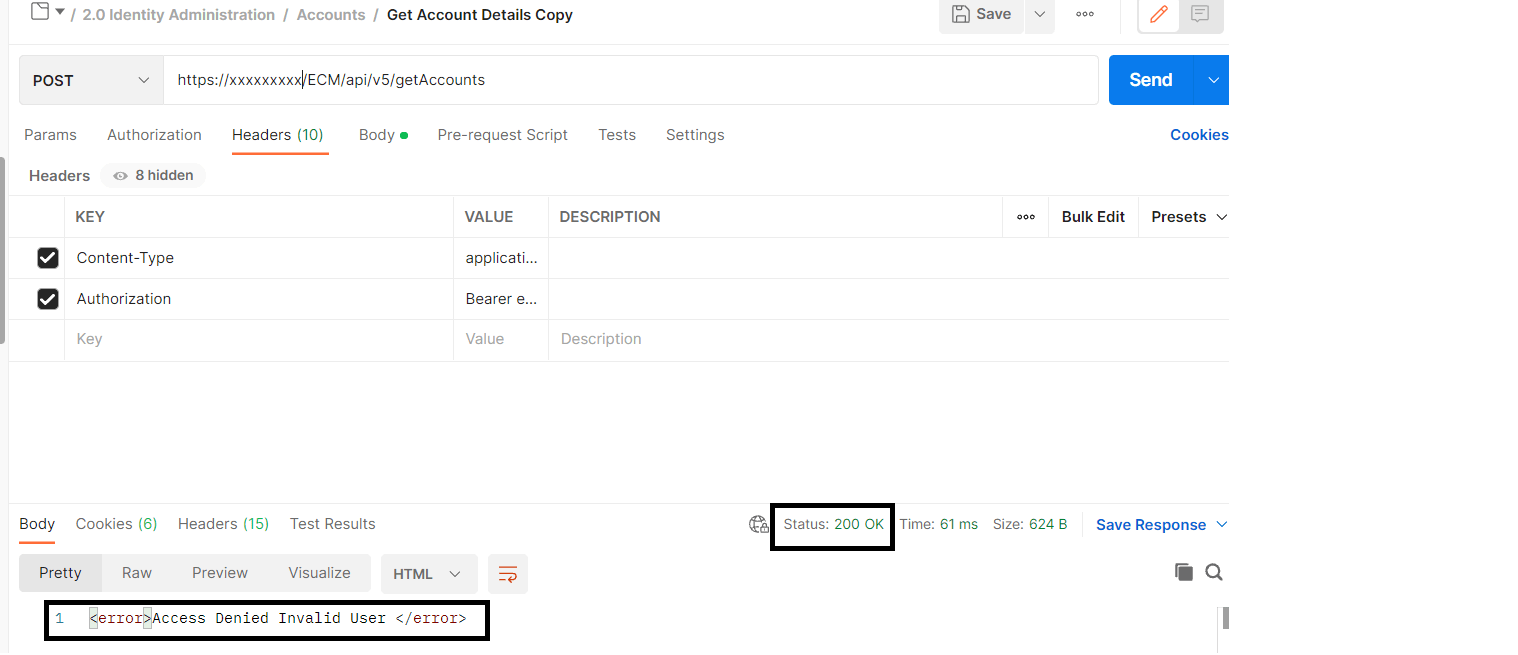Viewport: 1518px width, 655px height.
Task: Select the response Body tab
Action: tap(37, 524)
